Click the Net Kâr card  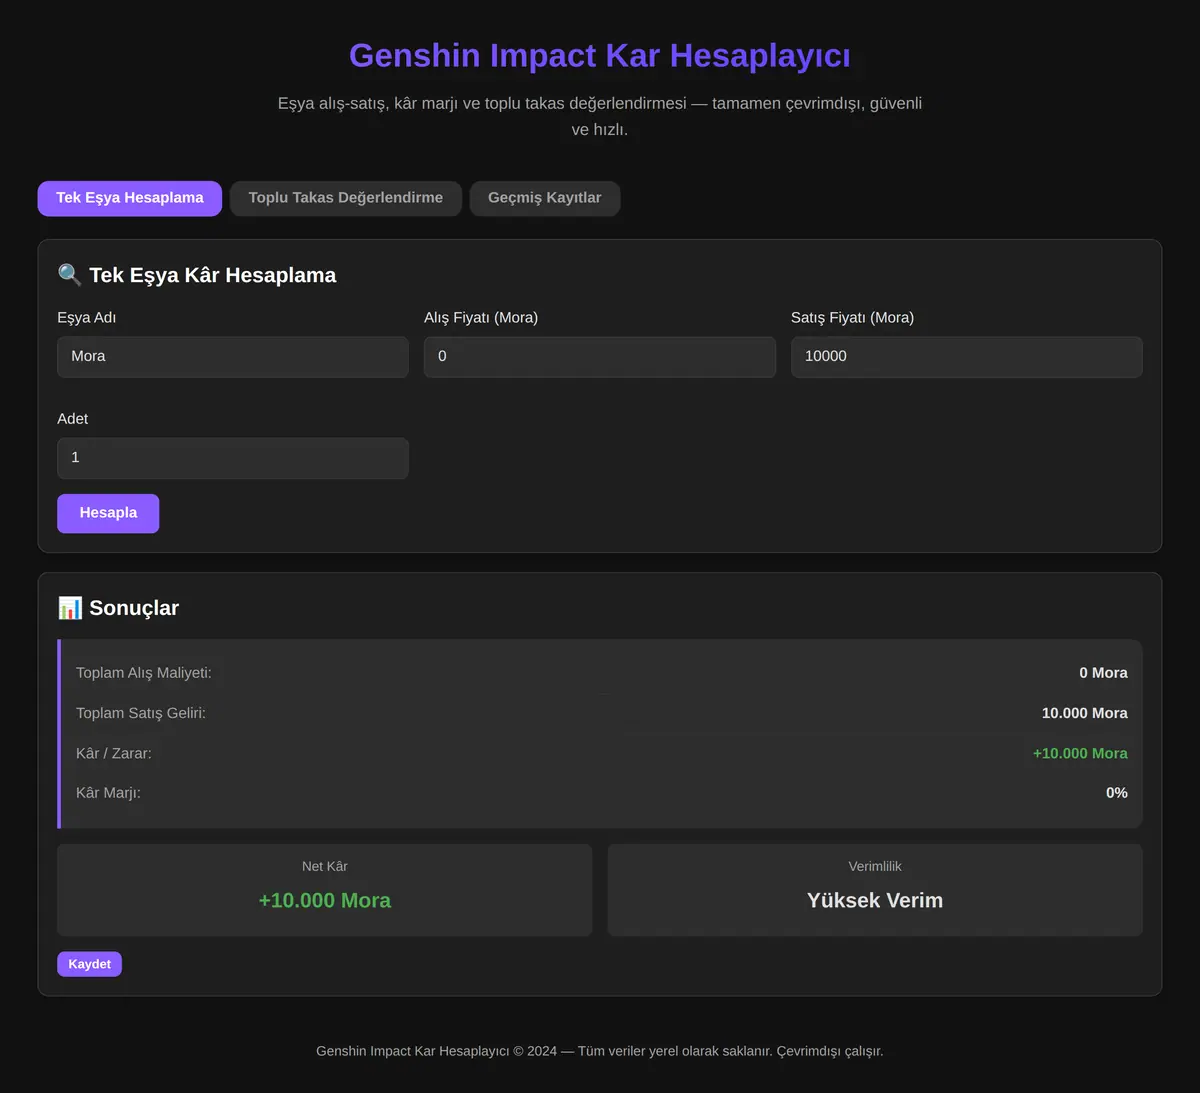pos(325,890)
